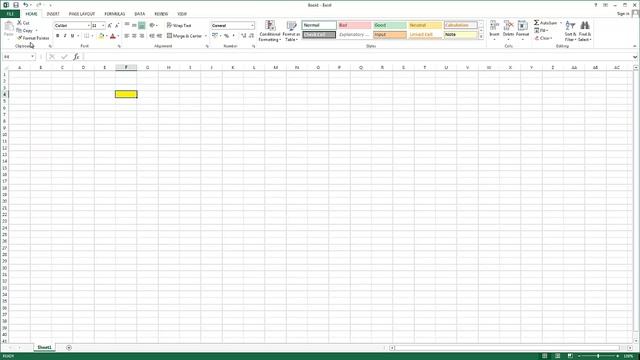Screen dimensions: 640x360
Task: Toggle Italic formatting
Action: (x=65, y=36)
